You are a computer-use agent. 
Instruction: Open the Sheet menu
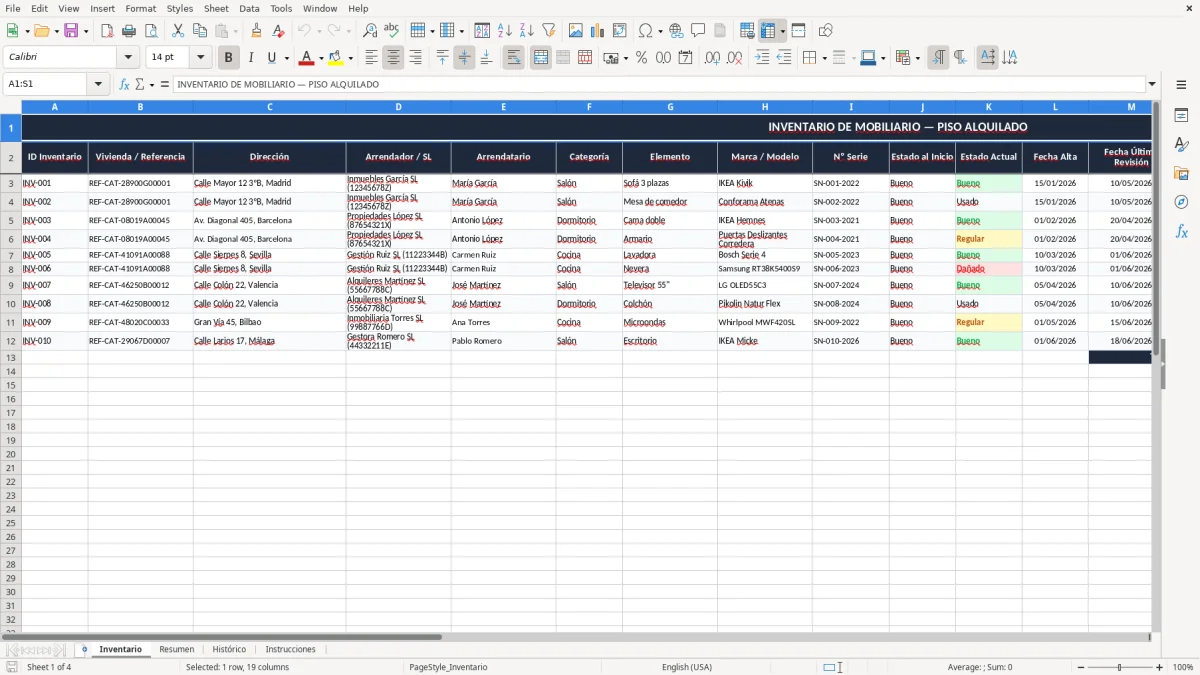[216, 8]
